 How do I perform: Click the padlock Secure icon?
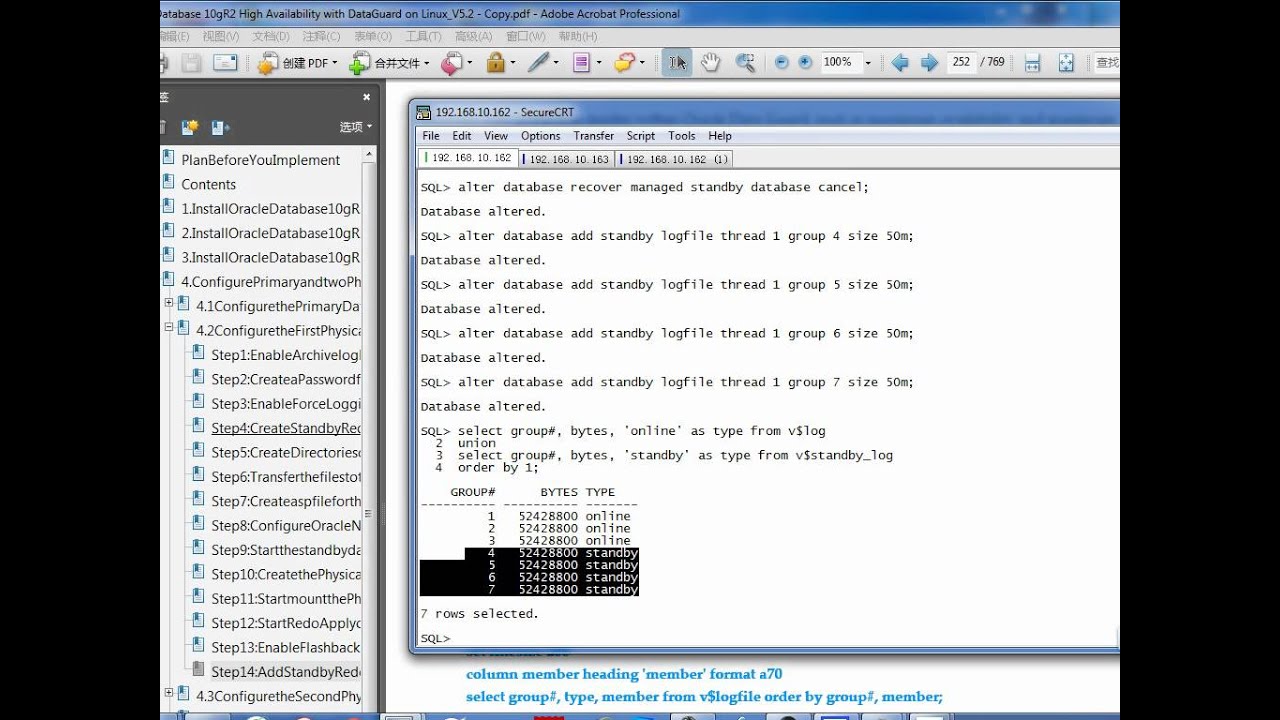point(495,62)
